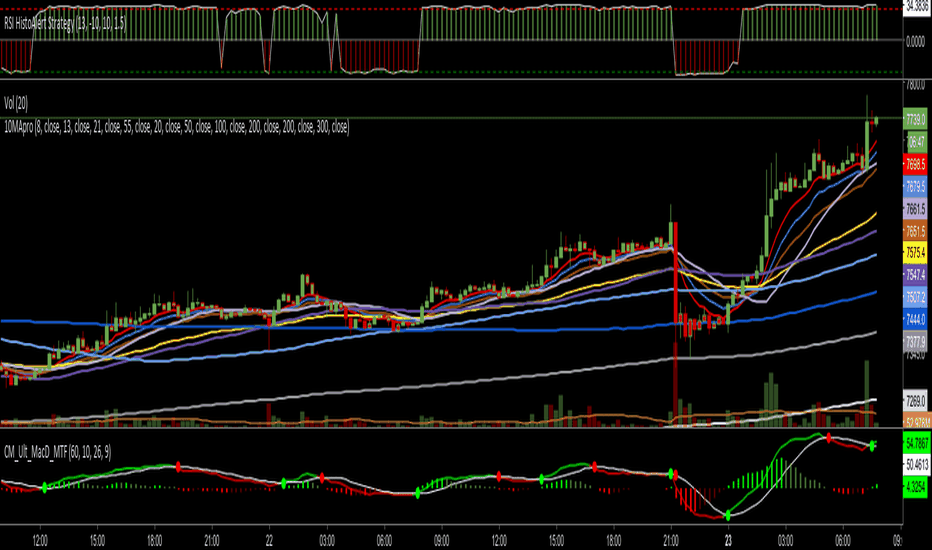Click the 7800.0 price axis label

pyautogui.click(x=915, y=85)
